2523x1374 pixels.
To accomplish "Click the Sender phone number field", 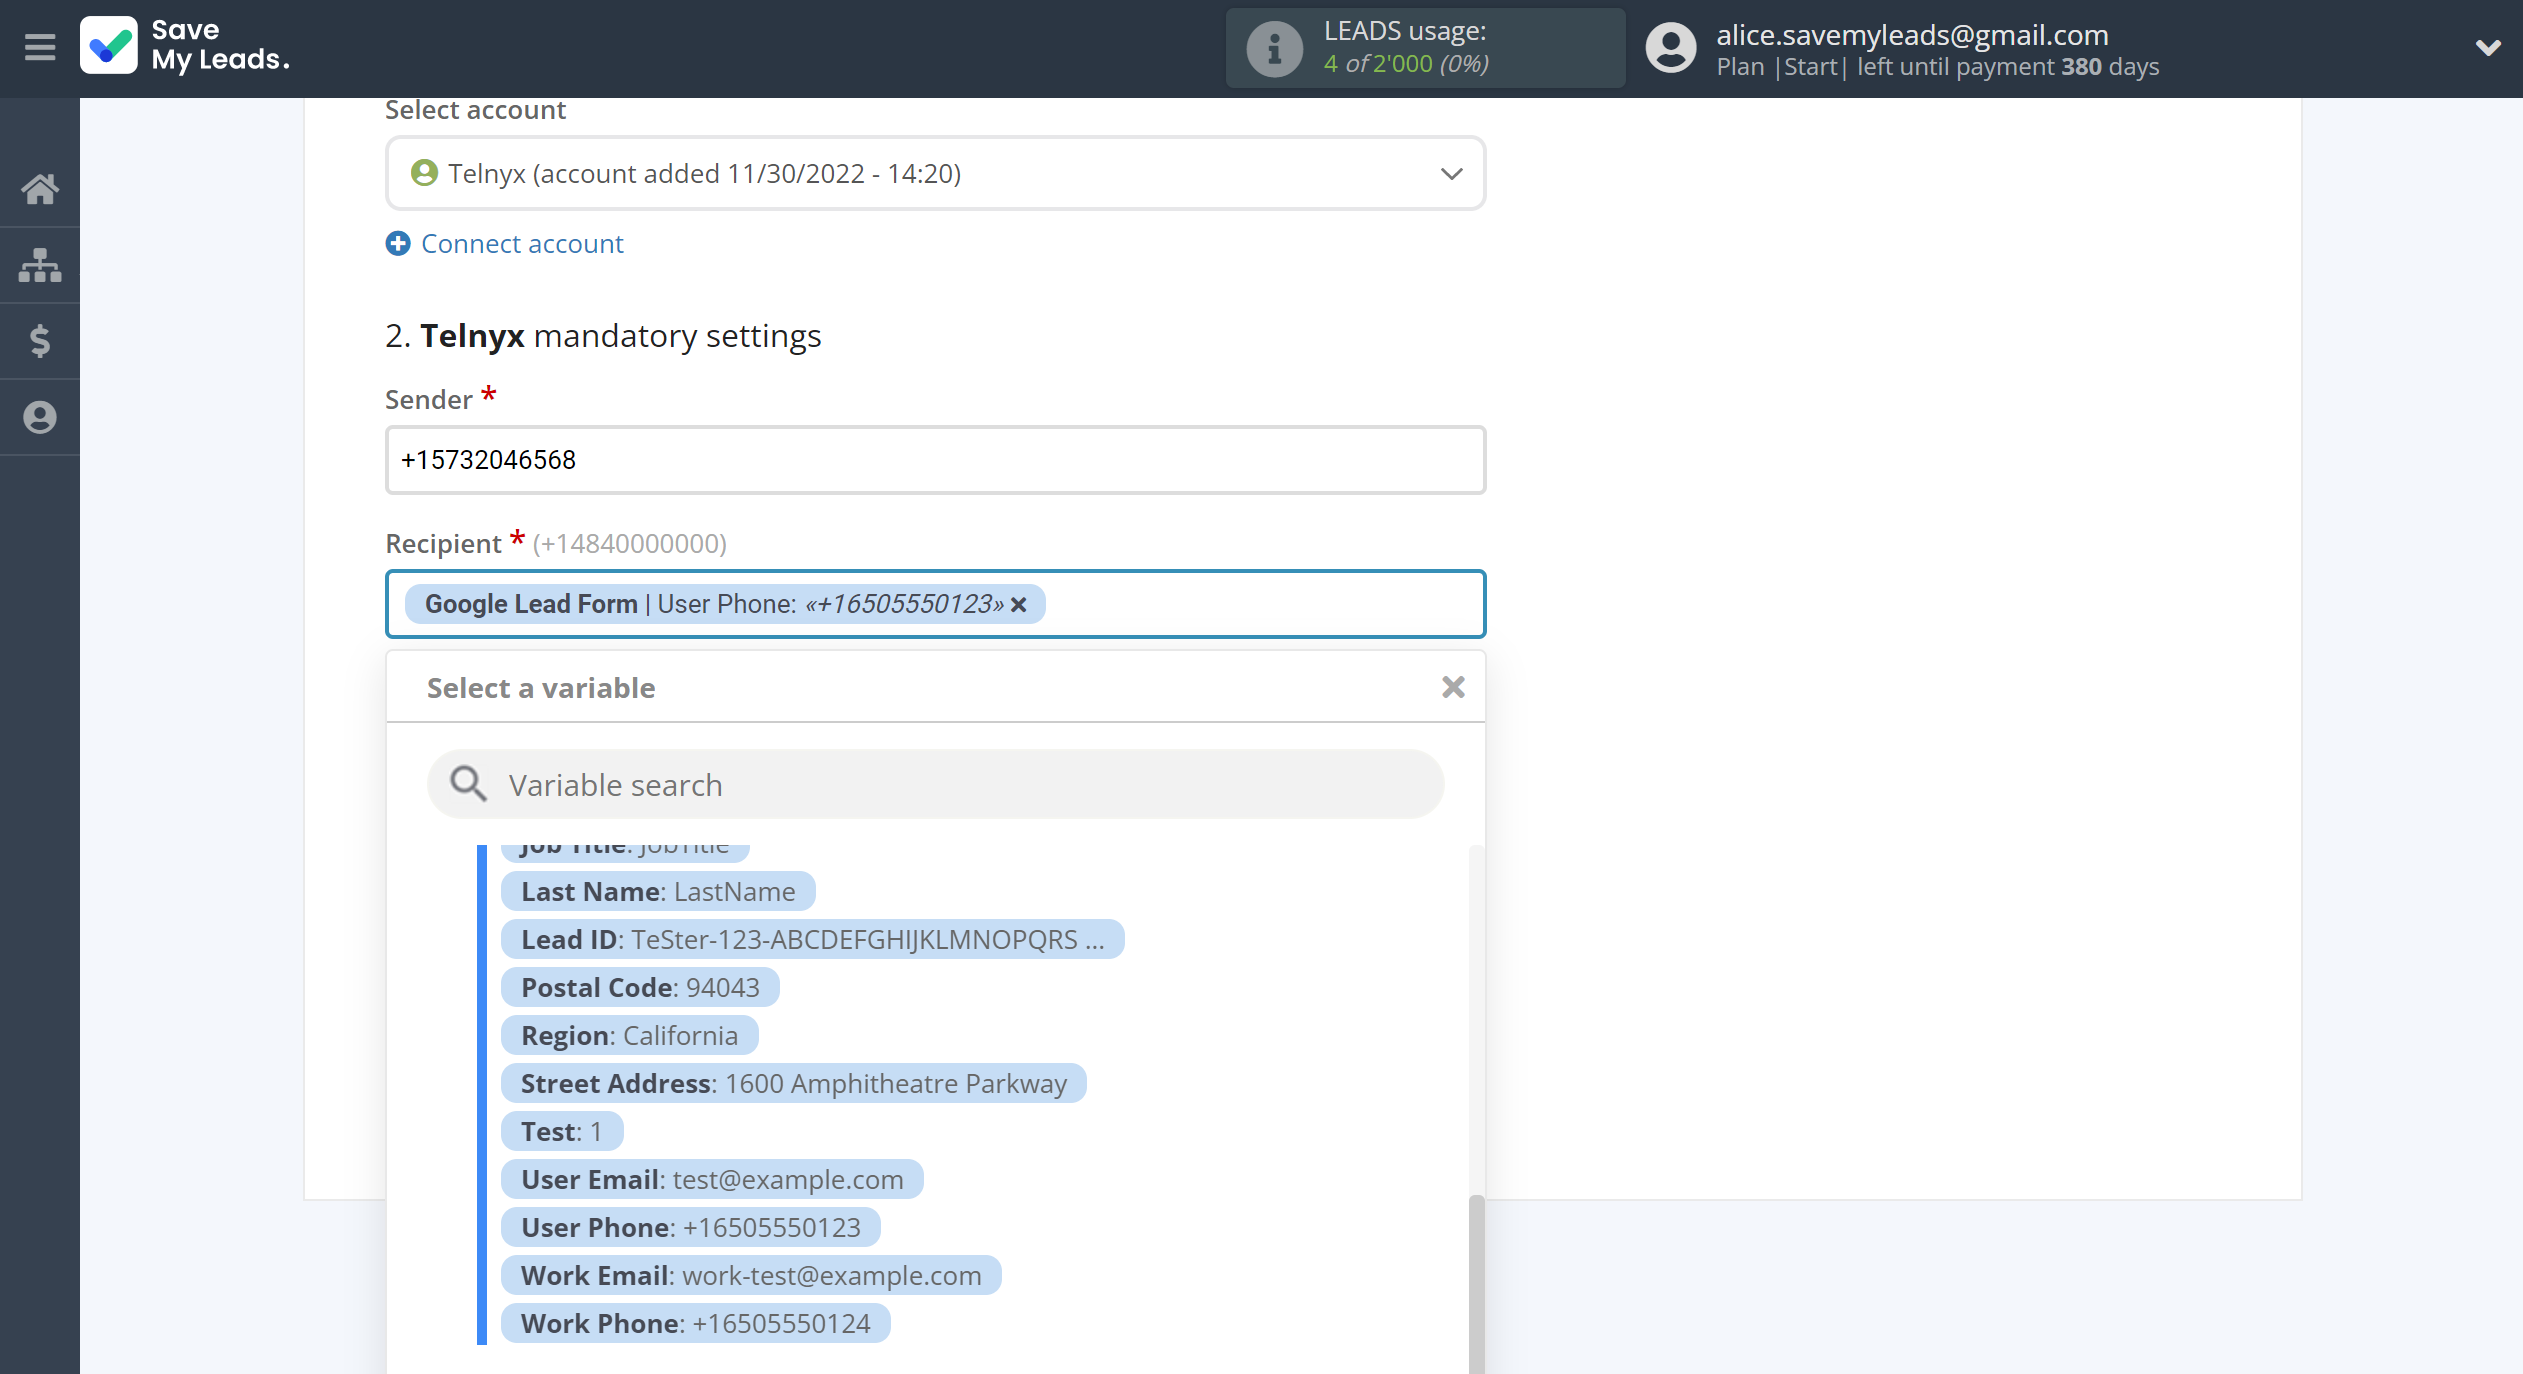I will [x=935, y=460].
